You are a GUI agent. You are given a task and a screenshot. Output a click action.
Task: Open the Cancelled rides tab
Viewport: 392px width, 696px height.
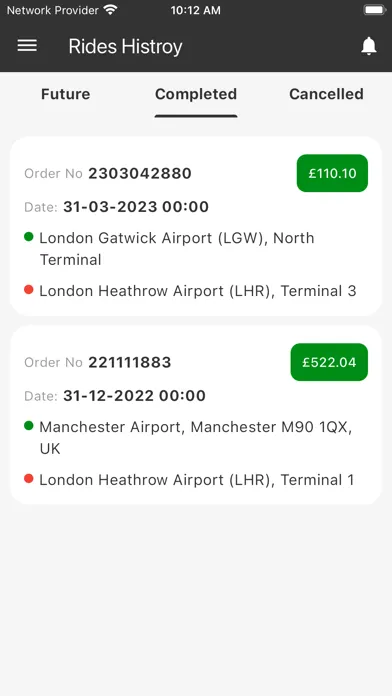click(326, 94)
